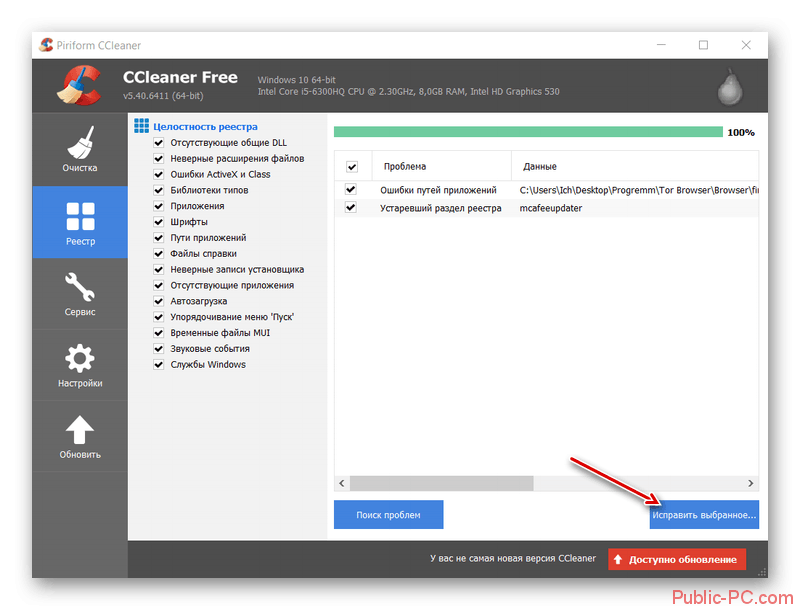Toggle the select-all checkbox in table header
The height and width of the screenshot is (610, 800).
coord(352,166)
